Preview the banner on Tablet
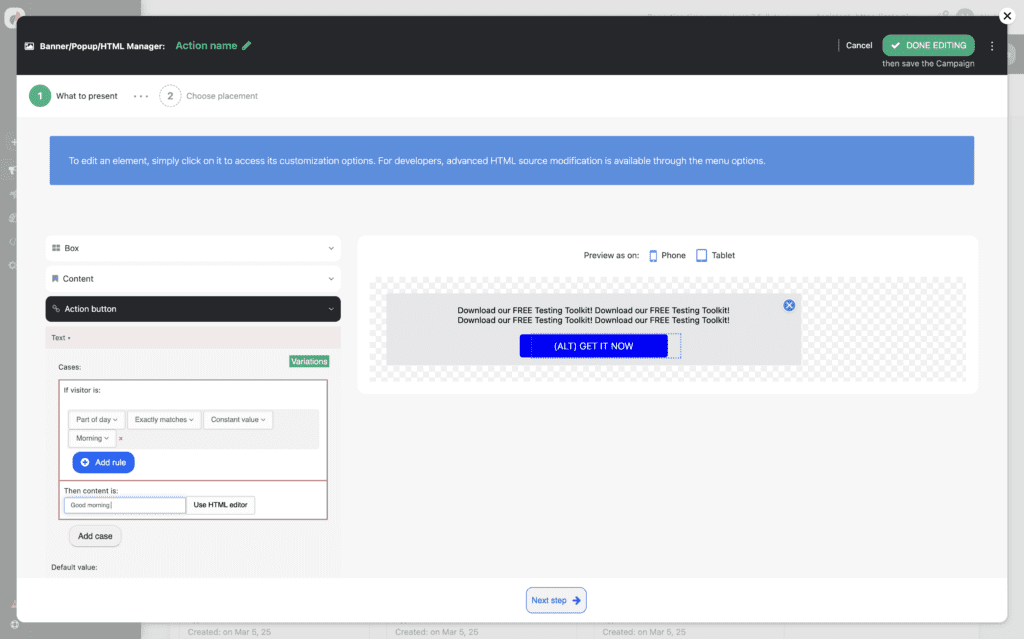The width and height of the screenshot is (1024, 639). pyautogui.click(x=715, y=255)
